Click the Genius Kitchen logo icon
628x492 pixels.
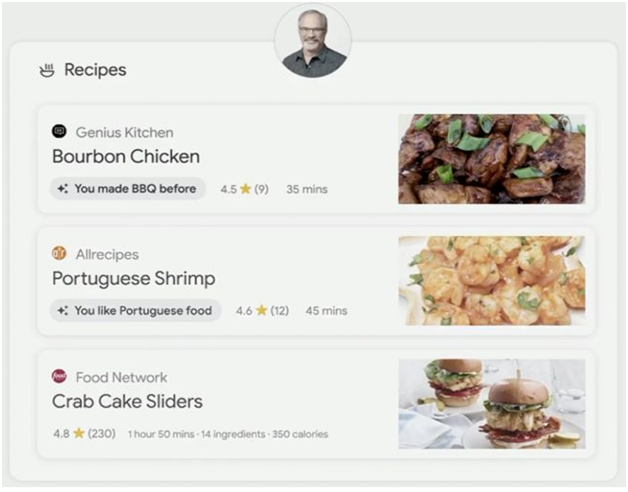tap(59, 131)
